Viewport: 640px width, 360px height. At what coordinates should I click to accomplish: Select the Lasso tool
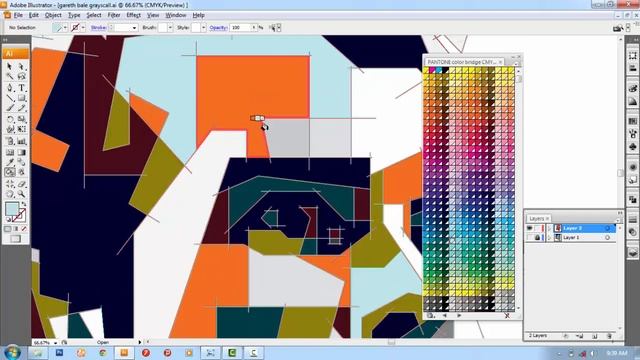(21, 77)
